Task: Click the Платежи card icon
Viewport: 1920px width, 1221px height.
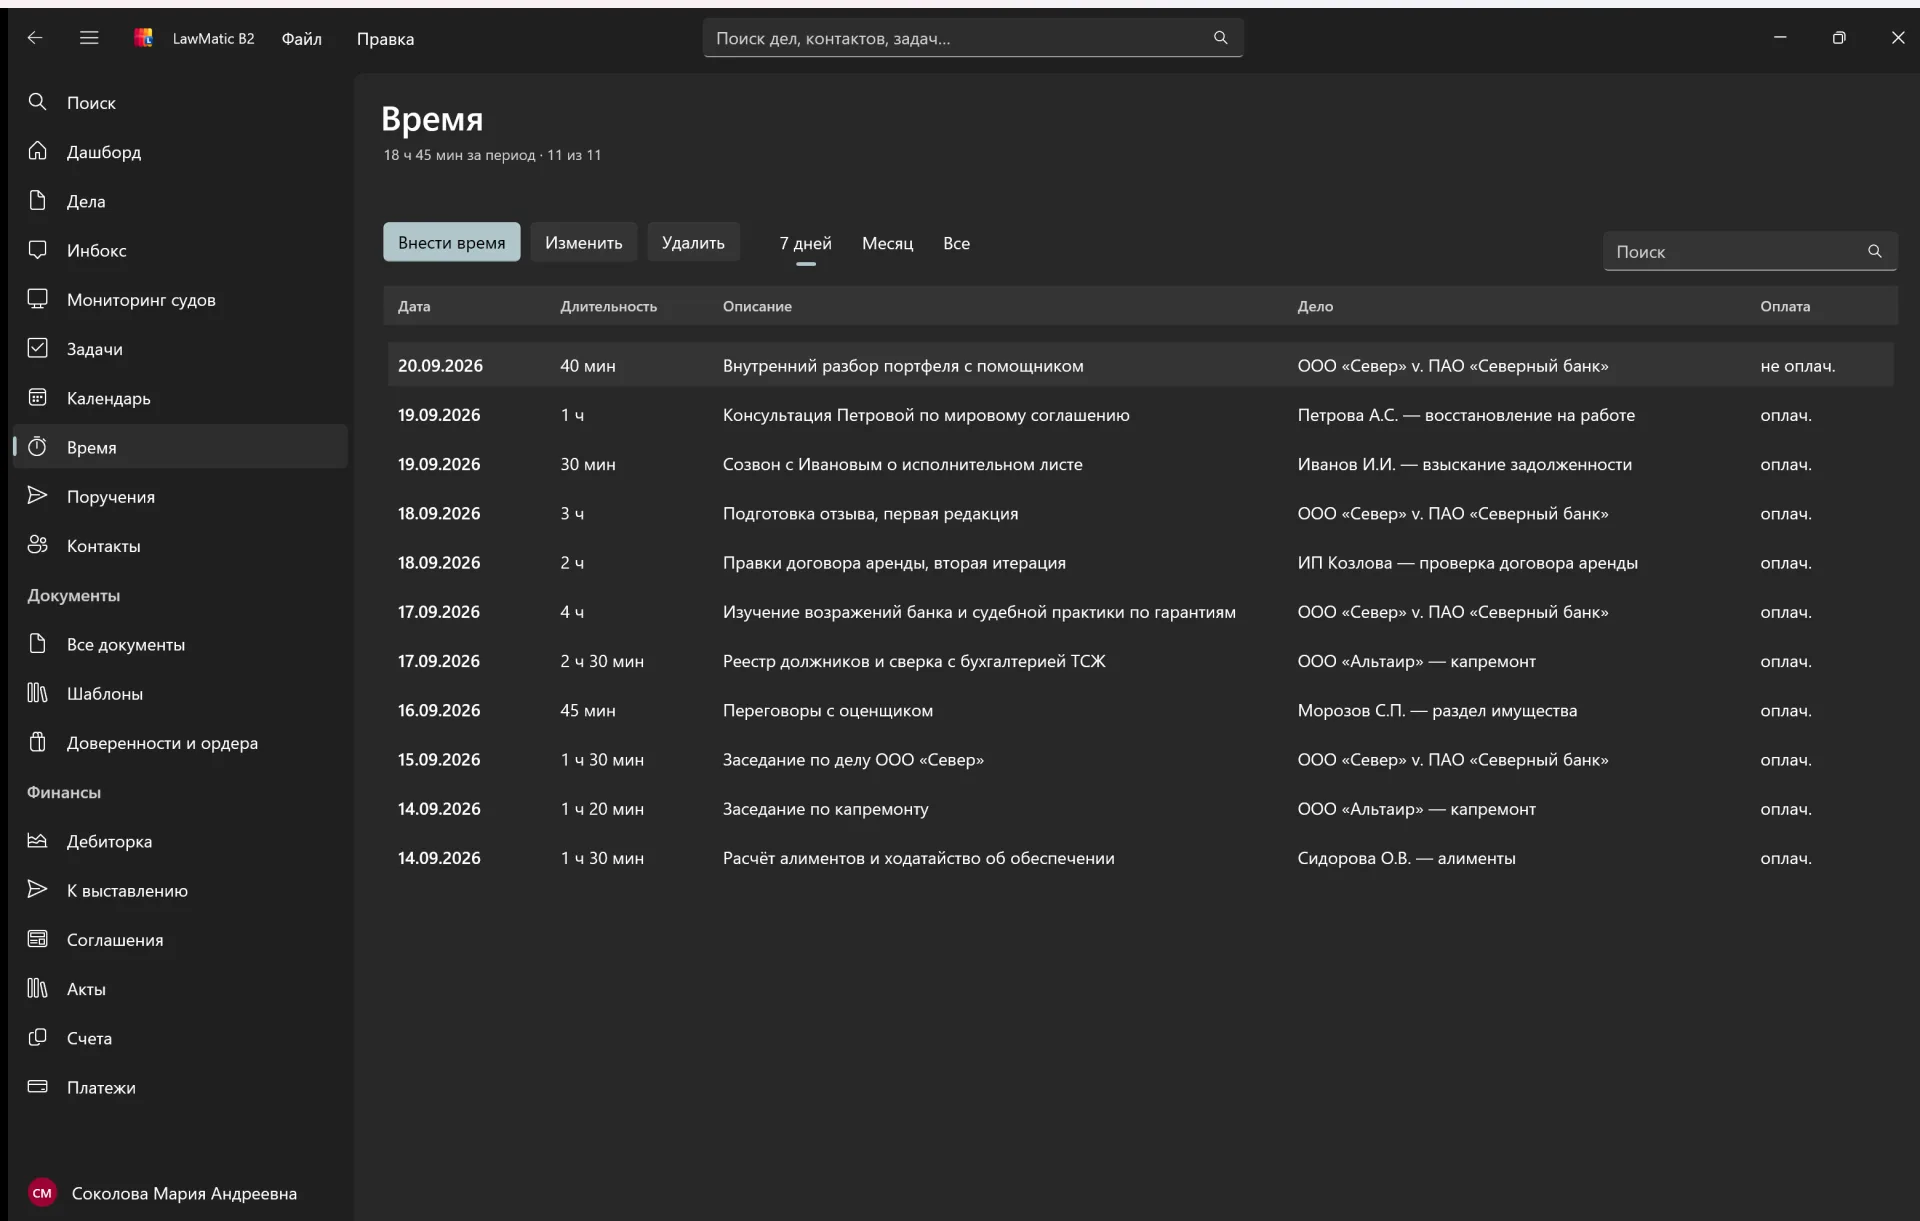Action: coord(37,1087)
